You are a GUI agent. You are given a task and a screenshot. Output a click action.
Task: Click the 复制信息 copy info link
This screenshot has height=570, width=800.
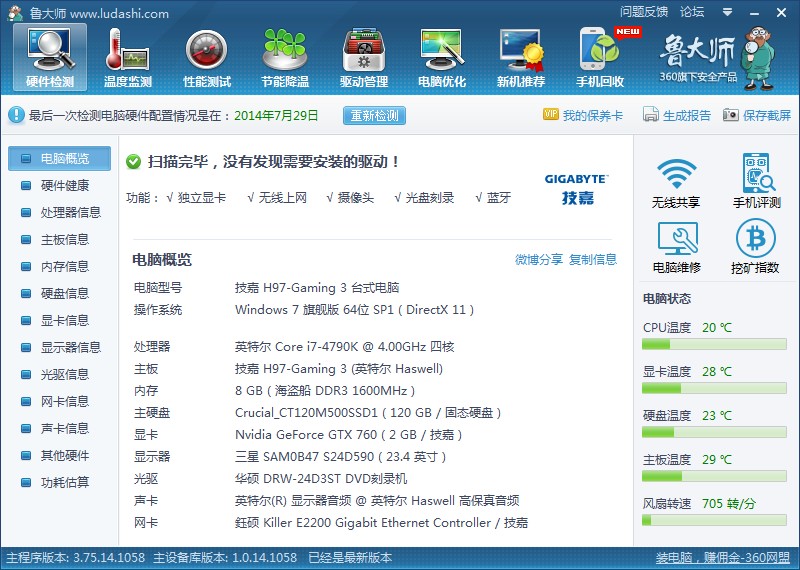pyautogui.click(x=593, y=259)
